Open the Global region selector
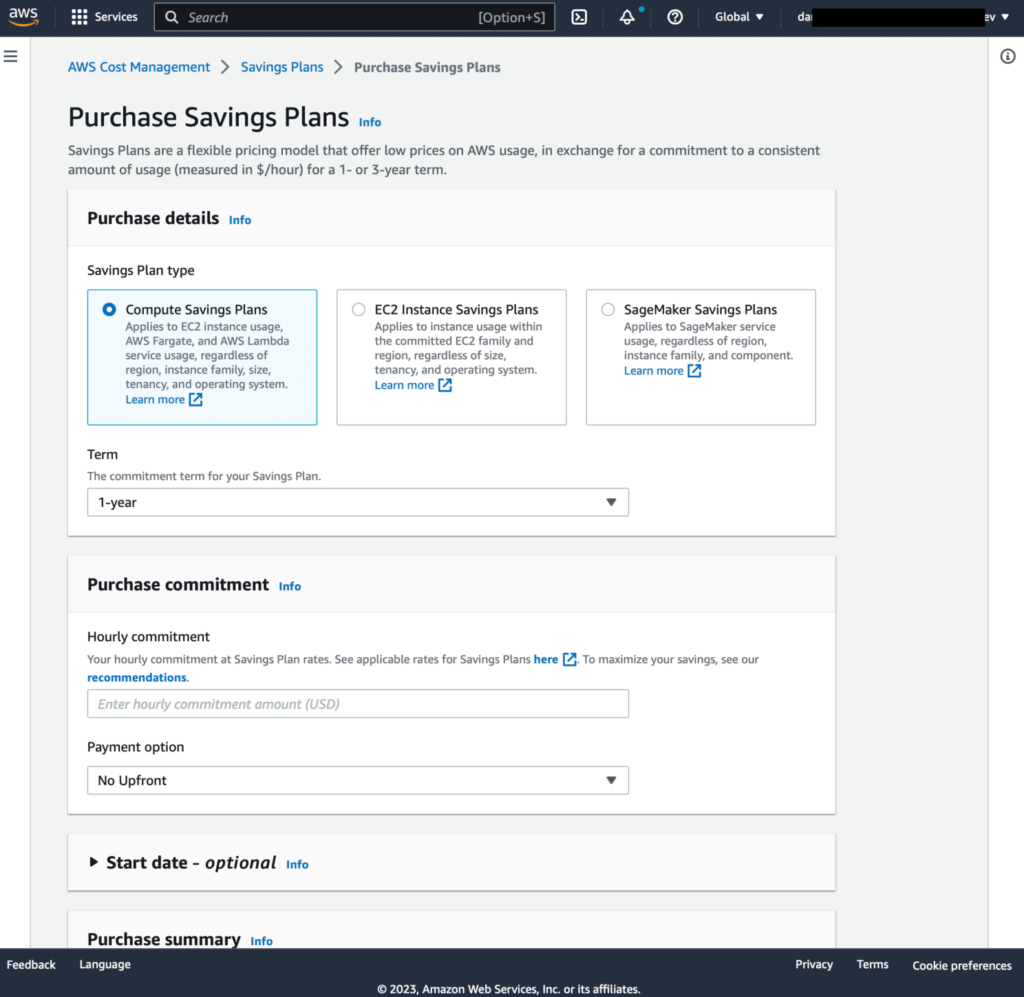 pyautogui.click(x=738, y=16)
